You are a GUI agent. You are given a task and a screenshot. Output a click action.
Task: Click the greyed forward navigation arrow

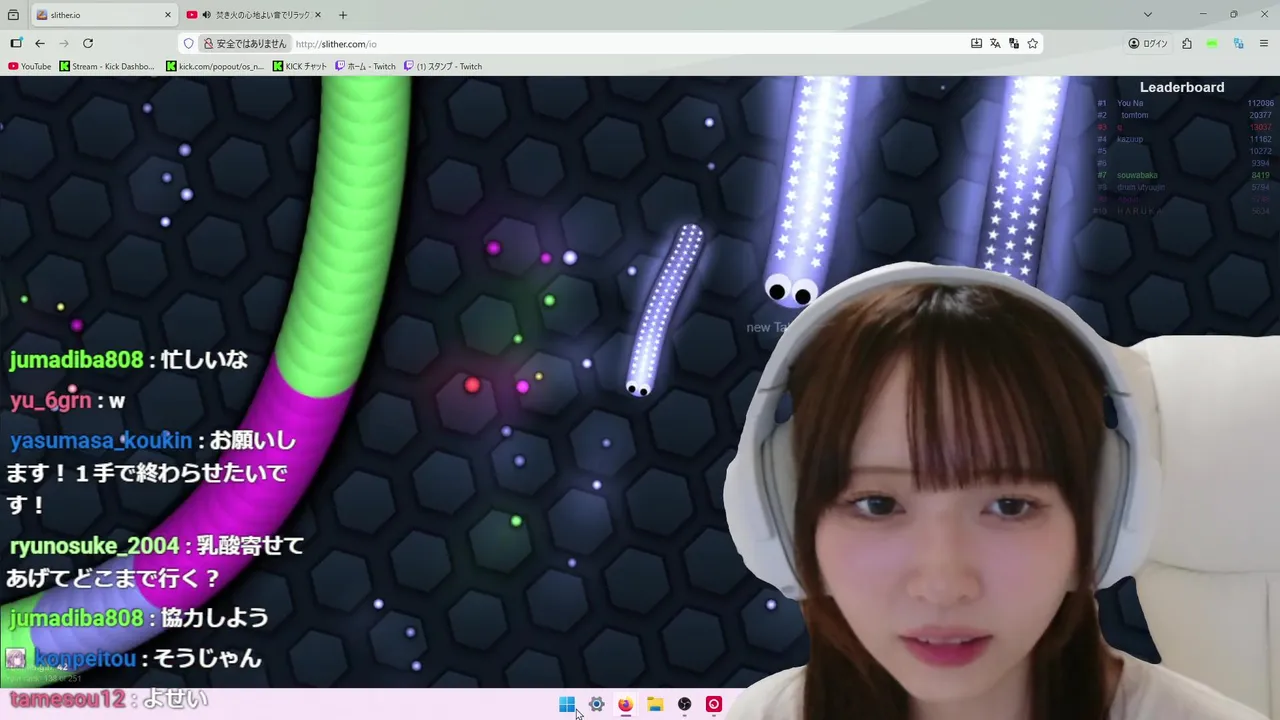point(64,43)
